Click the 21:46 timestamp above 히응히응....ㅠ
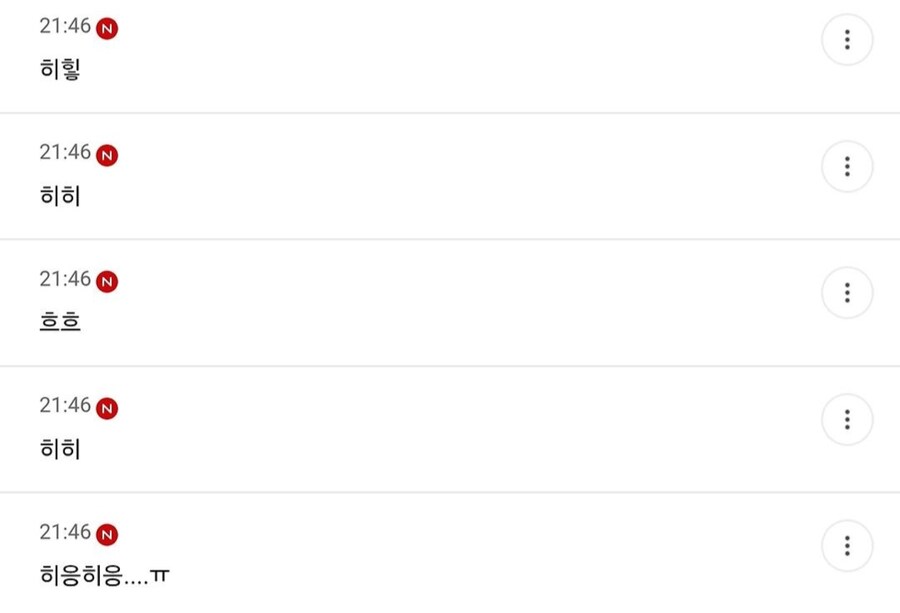This screenshot has width=900, height=613. coord(65,533)
